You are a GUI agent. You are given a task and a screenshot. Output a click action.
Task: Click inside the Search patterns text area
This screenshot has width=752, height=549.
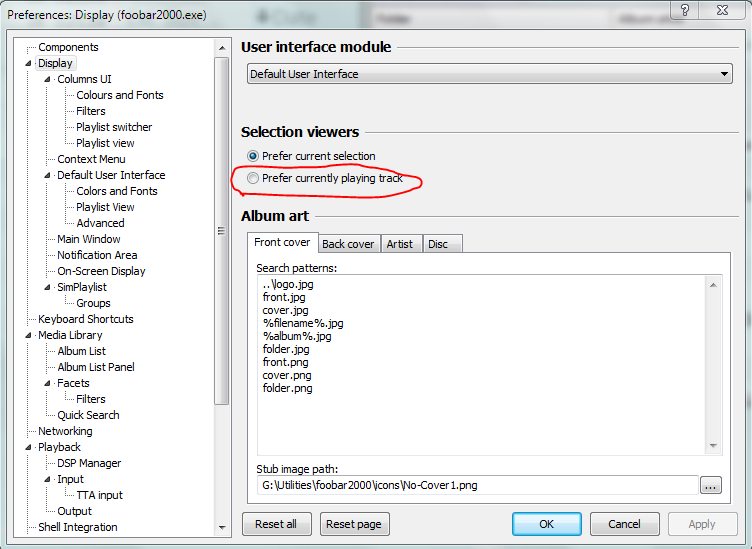pos(482,365)
